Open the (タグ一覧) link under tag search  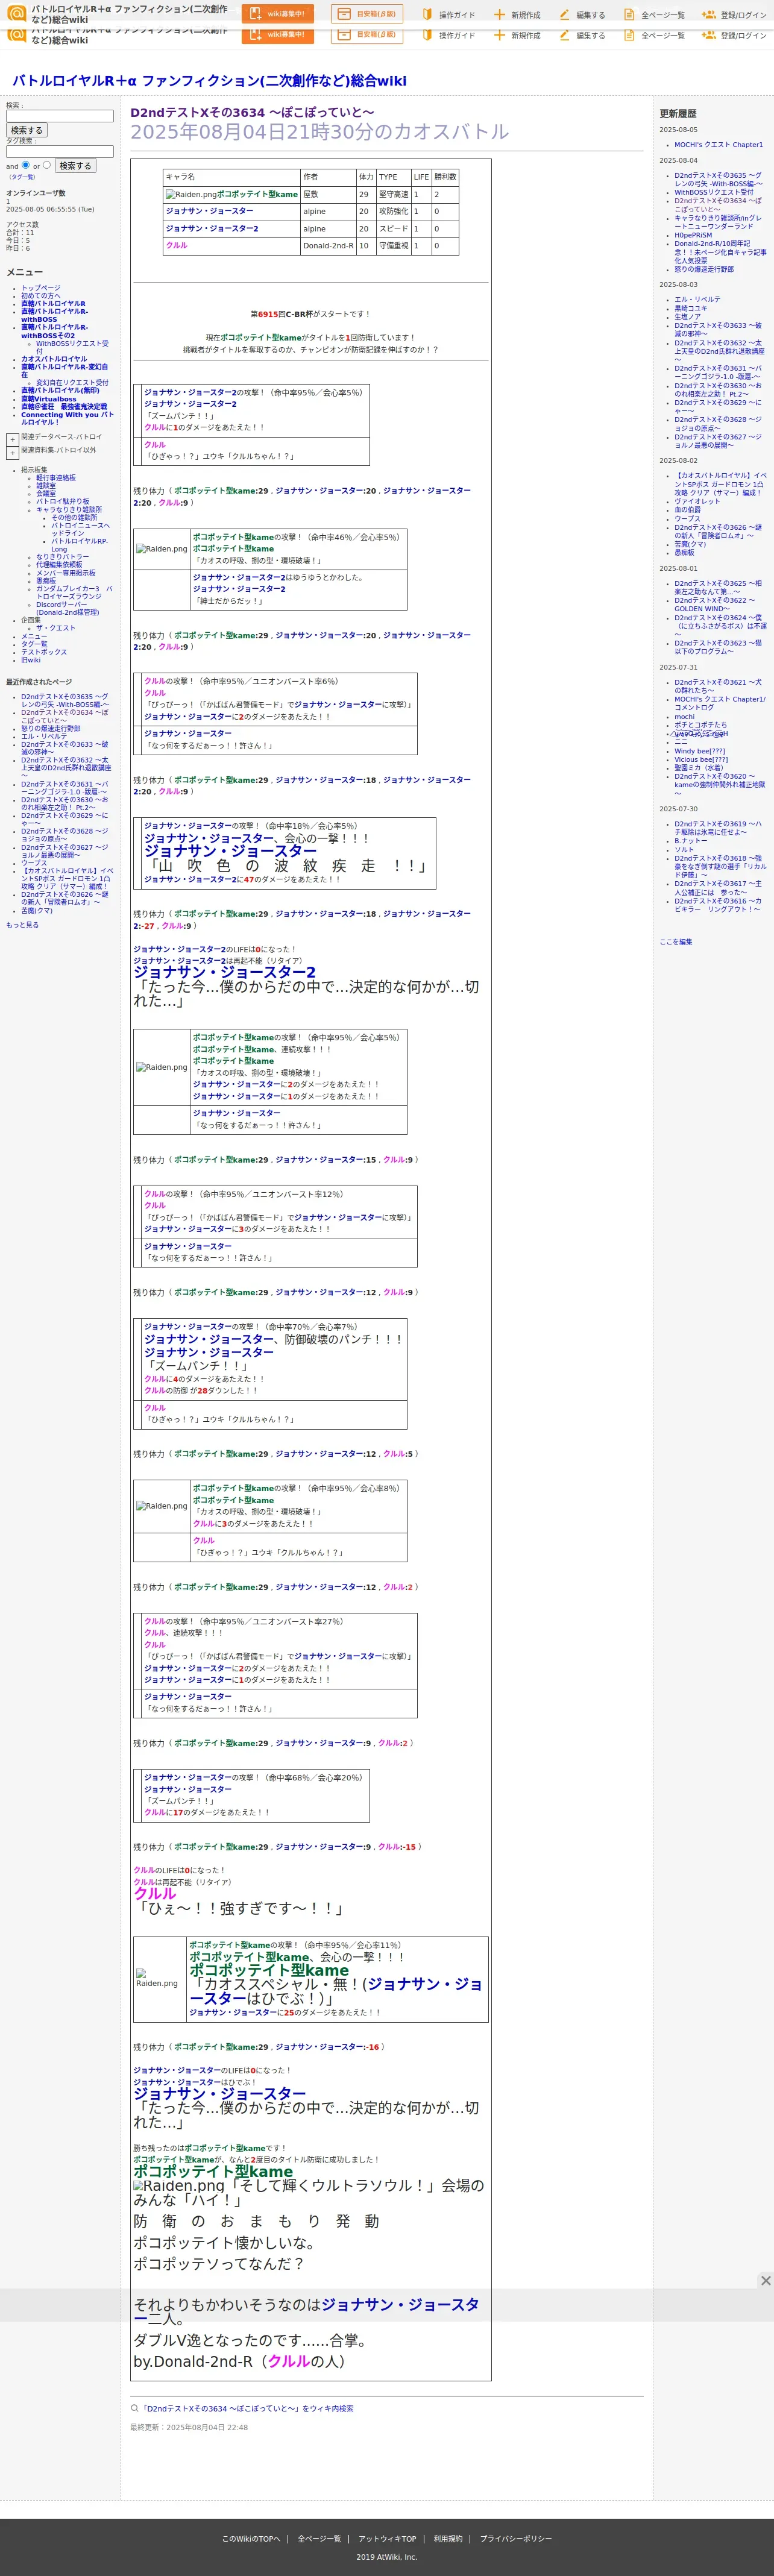pyautogui.click(x=22, y=177)
